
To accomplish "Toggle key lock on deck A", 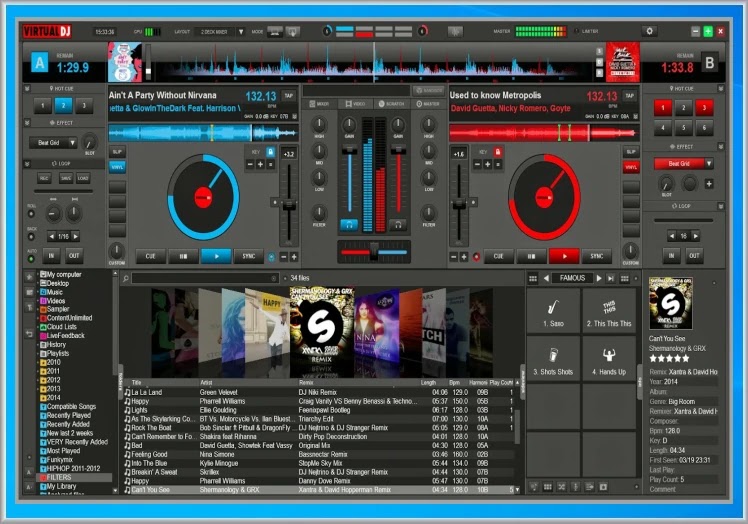I will pos(270,152).
